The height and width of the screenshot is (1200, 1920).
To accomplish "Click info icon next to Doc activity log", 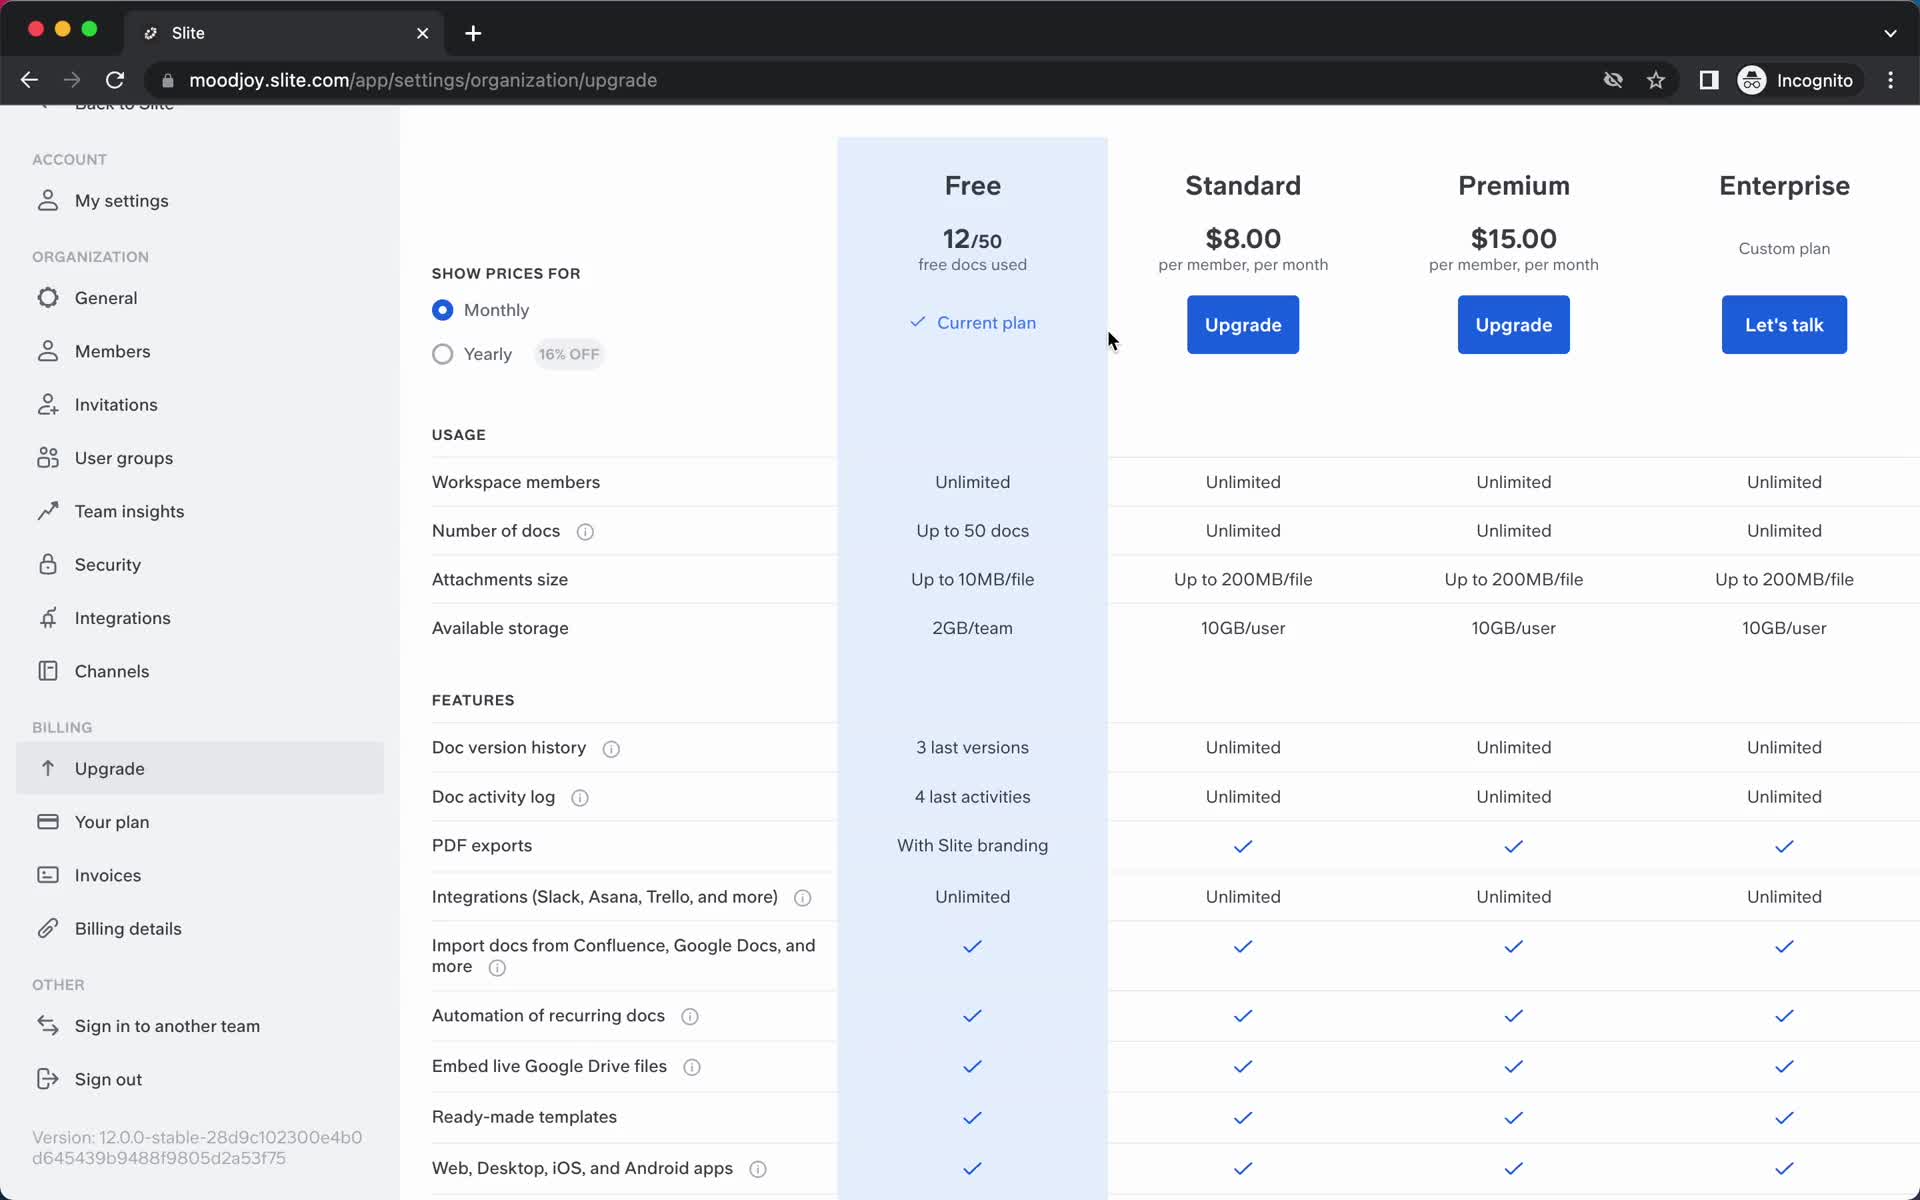I will (x=580, y=798).
